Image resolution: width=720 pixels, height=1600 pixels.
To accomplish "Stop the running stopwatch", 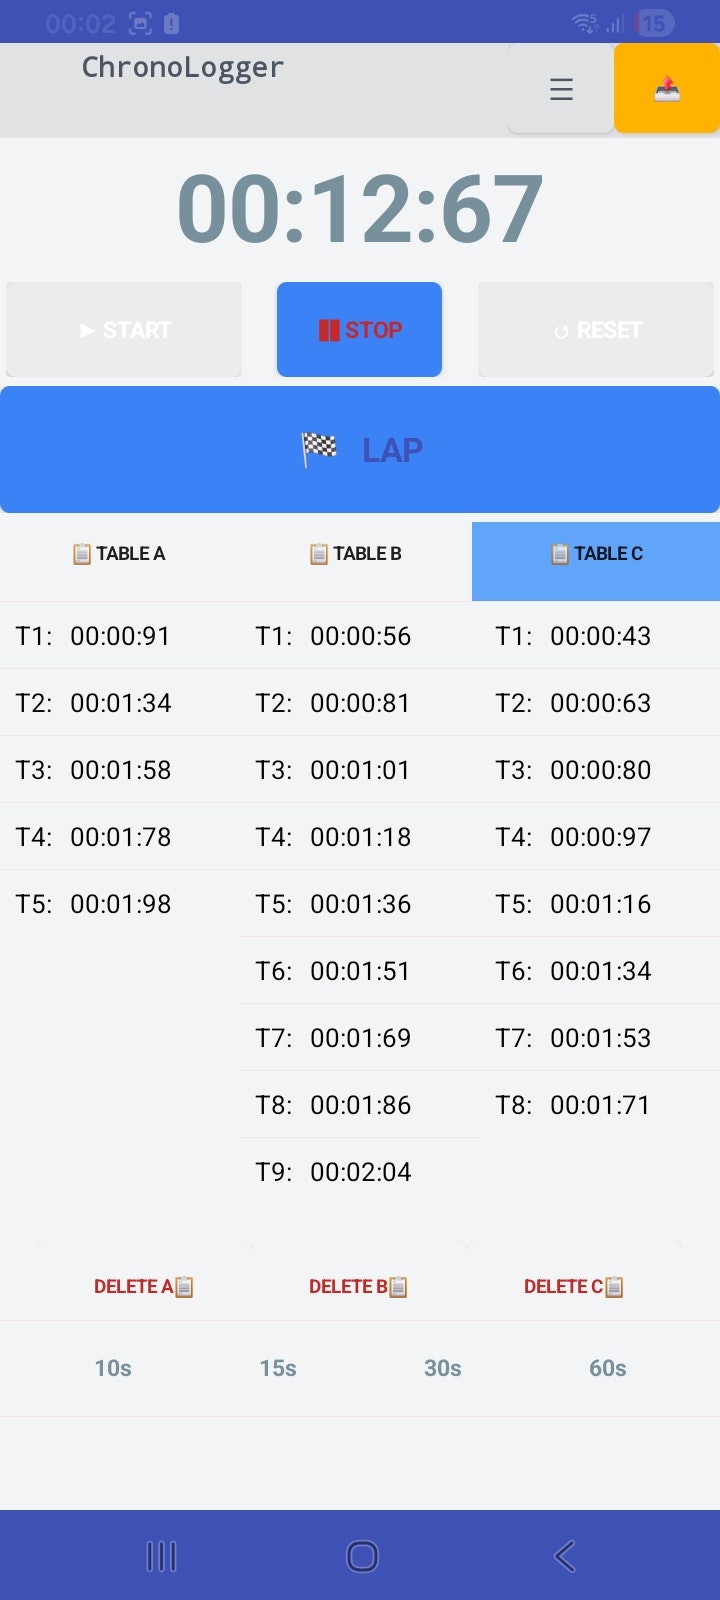I will coord(359,330).
